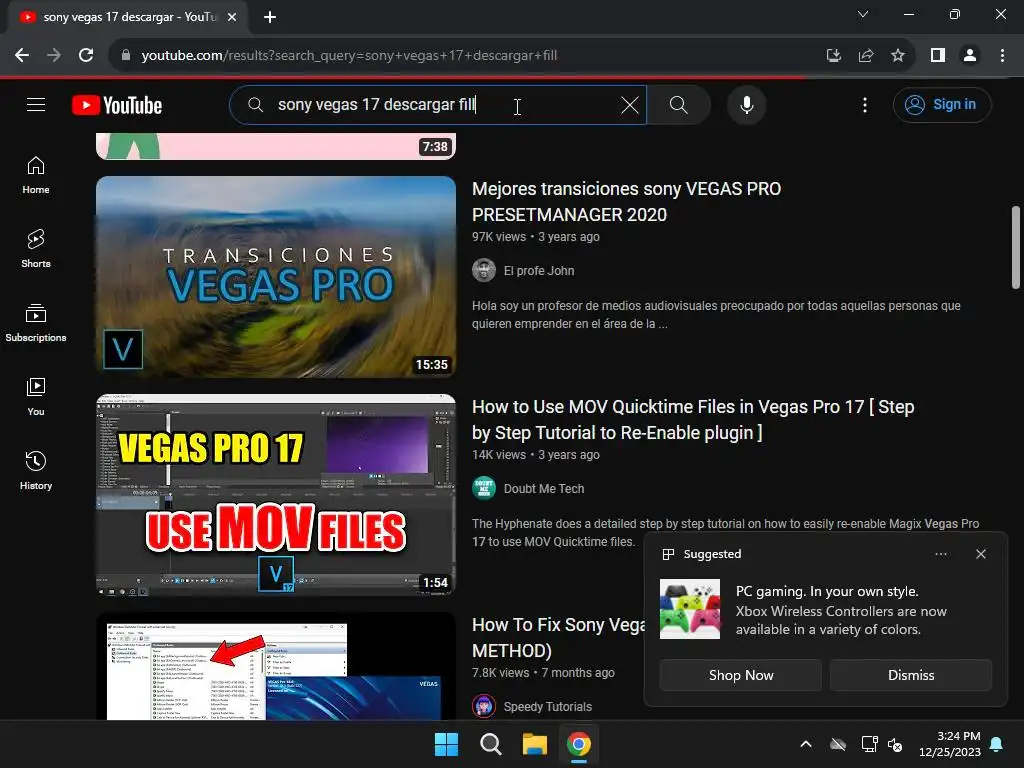Close the YouTube browser tab

pos(231,17)
